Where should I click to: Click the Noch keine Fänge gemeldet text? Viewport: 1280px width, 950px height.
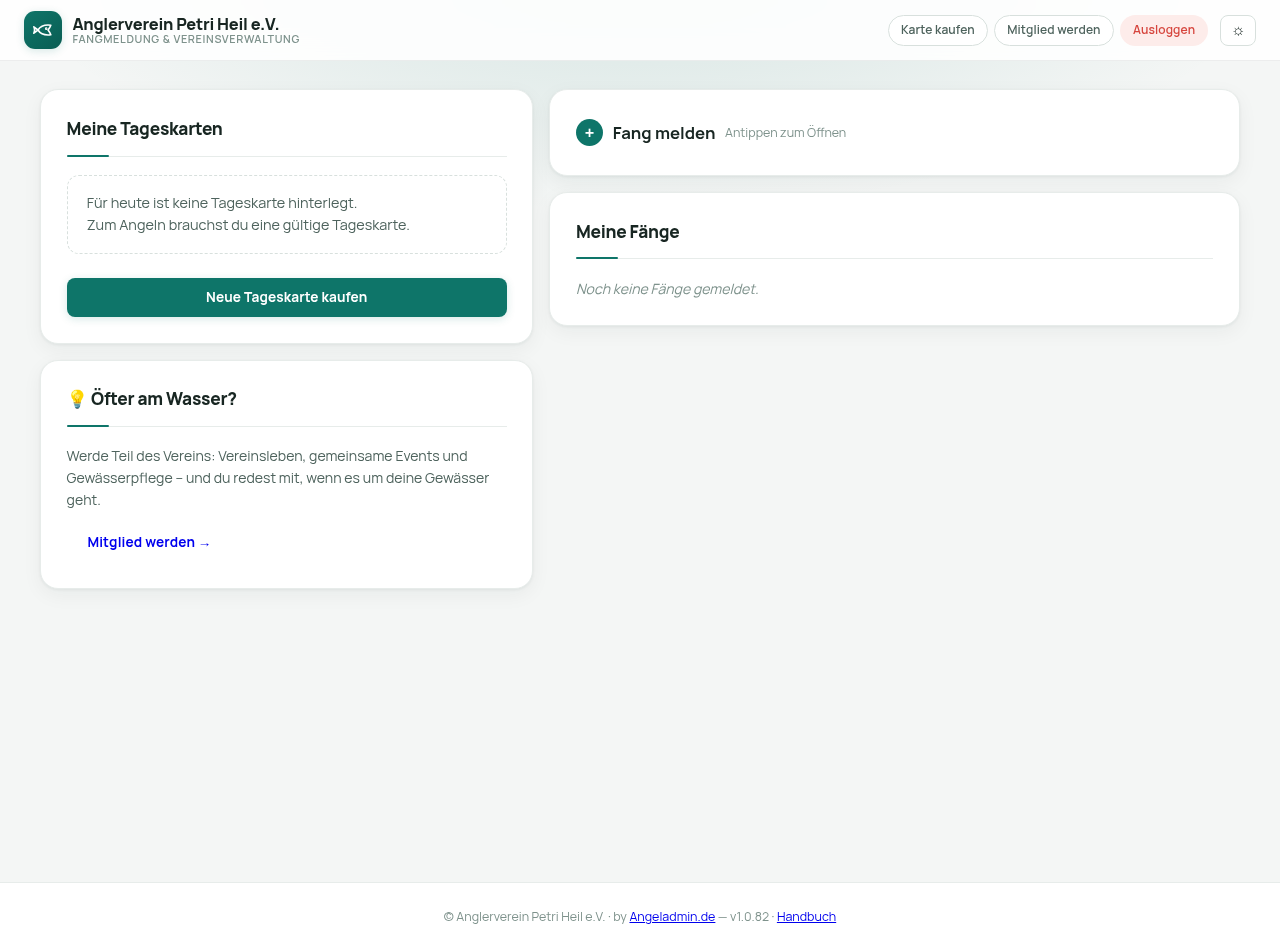tap(667, 289)
